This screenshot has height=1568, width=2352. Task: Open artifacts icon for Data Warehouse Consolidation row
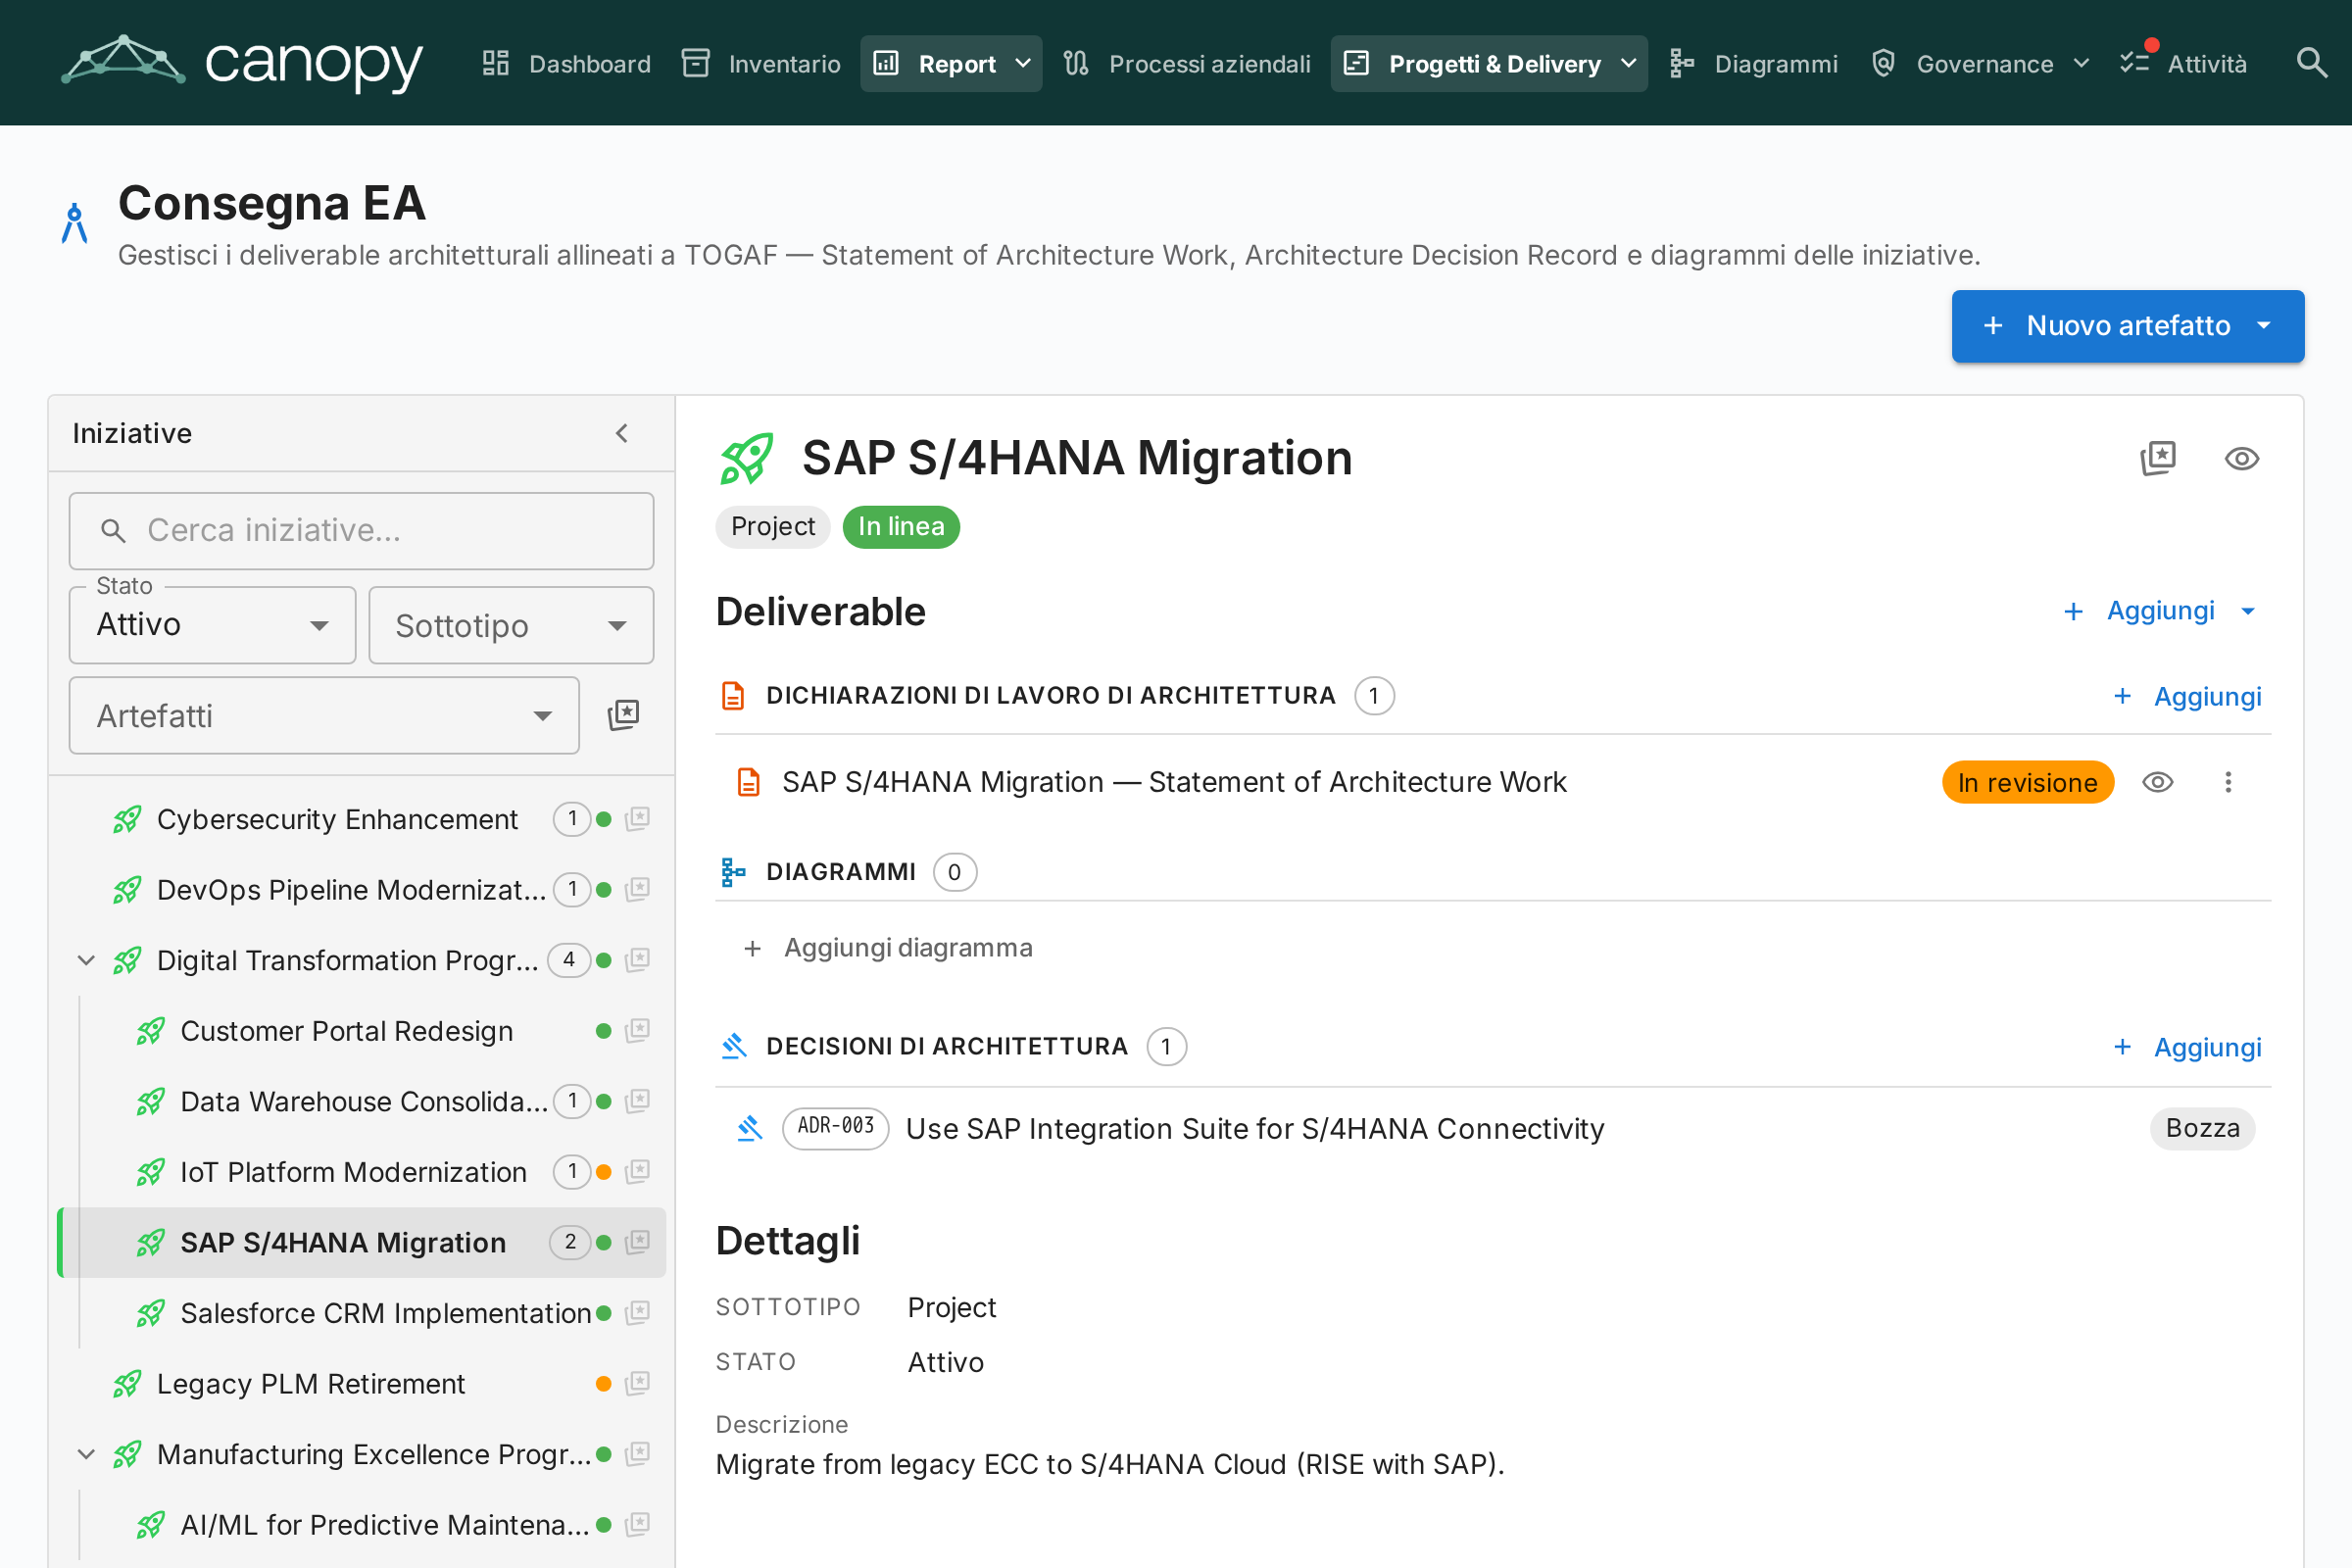[x=637, y=1101]
